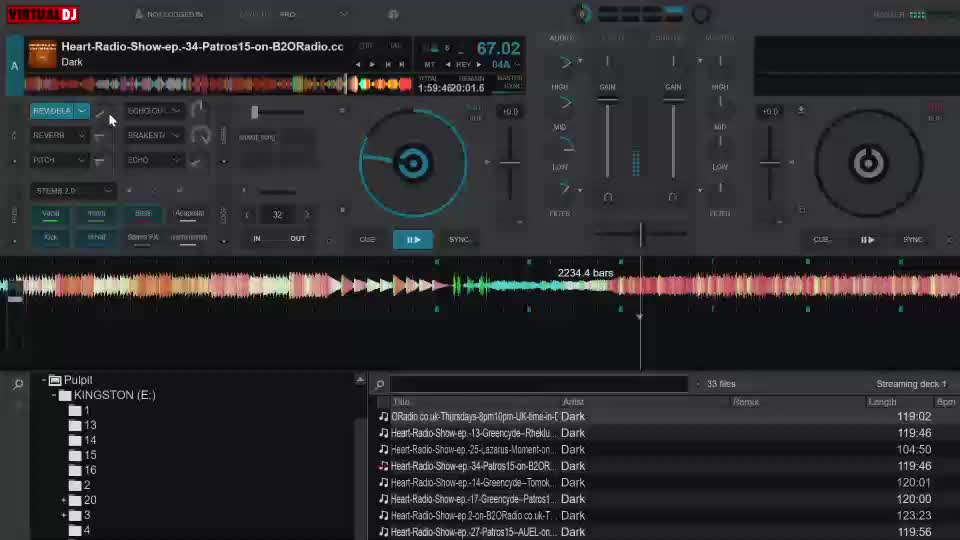Click into the browser search field
The width and height of the screenshot is (960, 540).
(539, 384)
